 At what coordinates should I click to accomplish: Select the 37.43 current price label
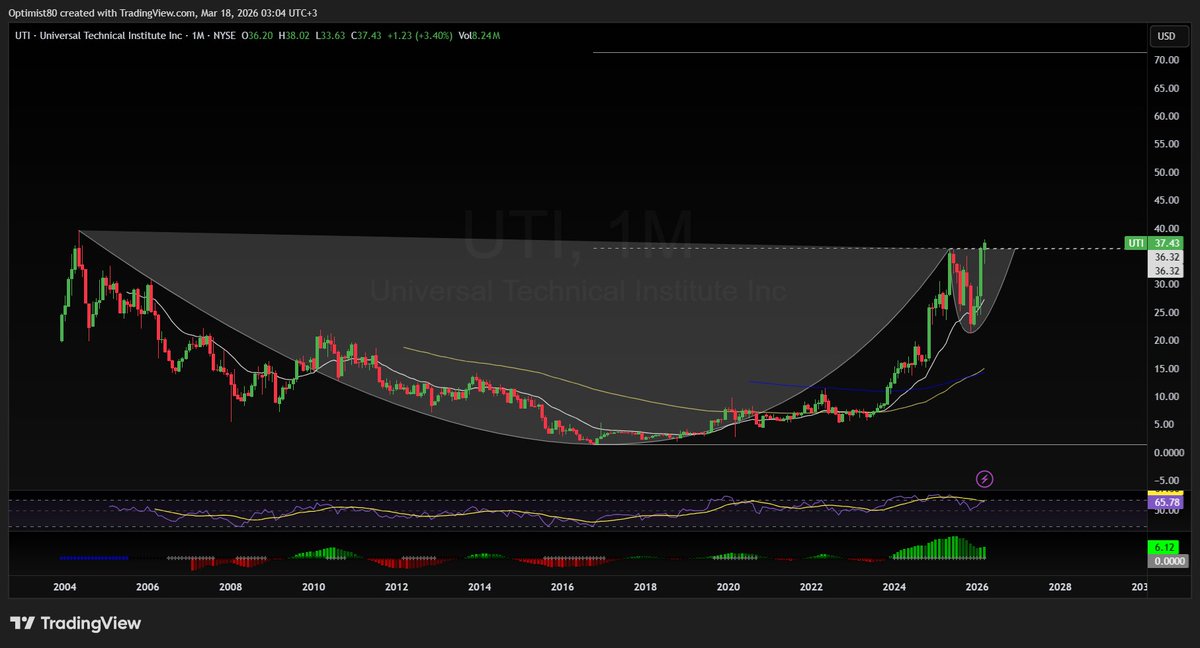1165,243
